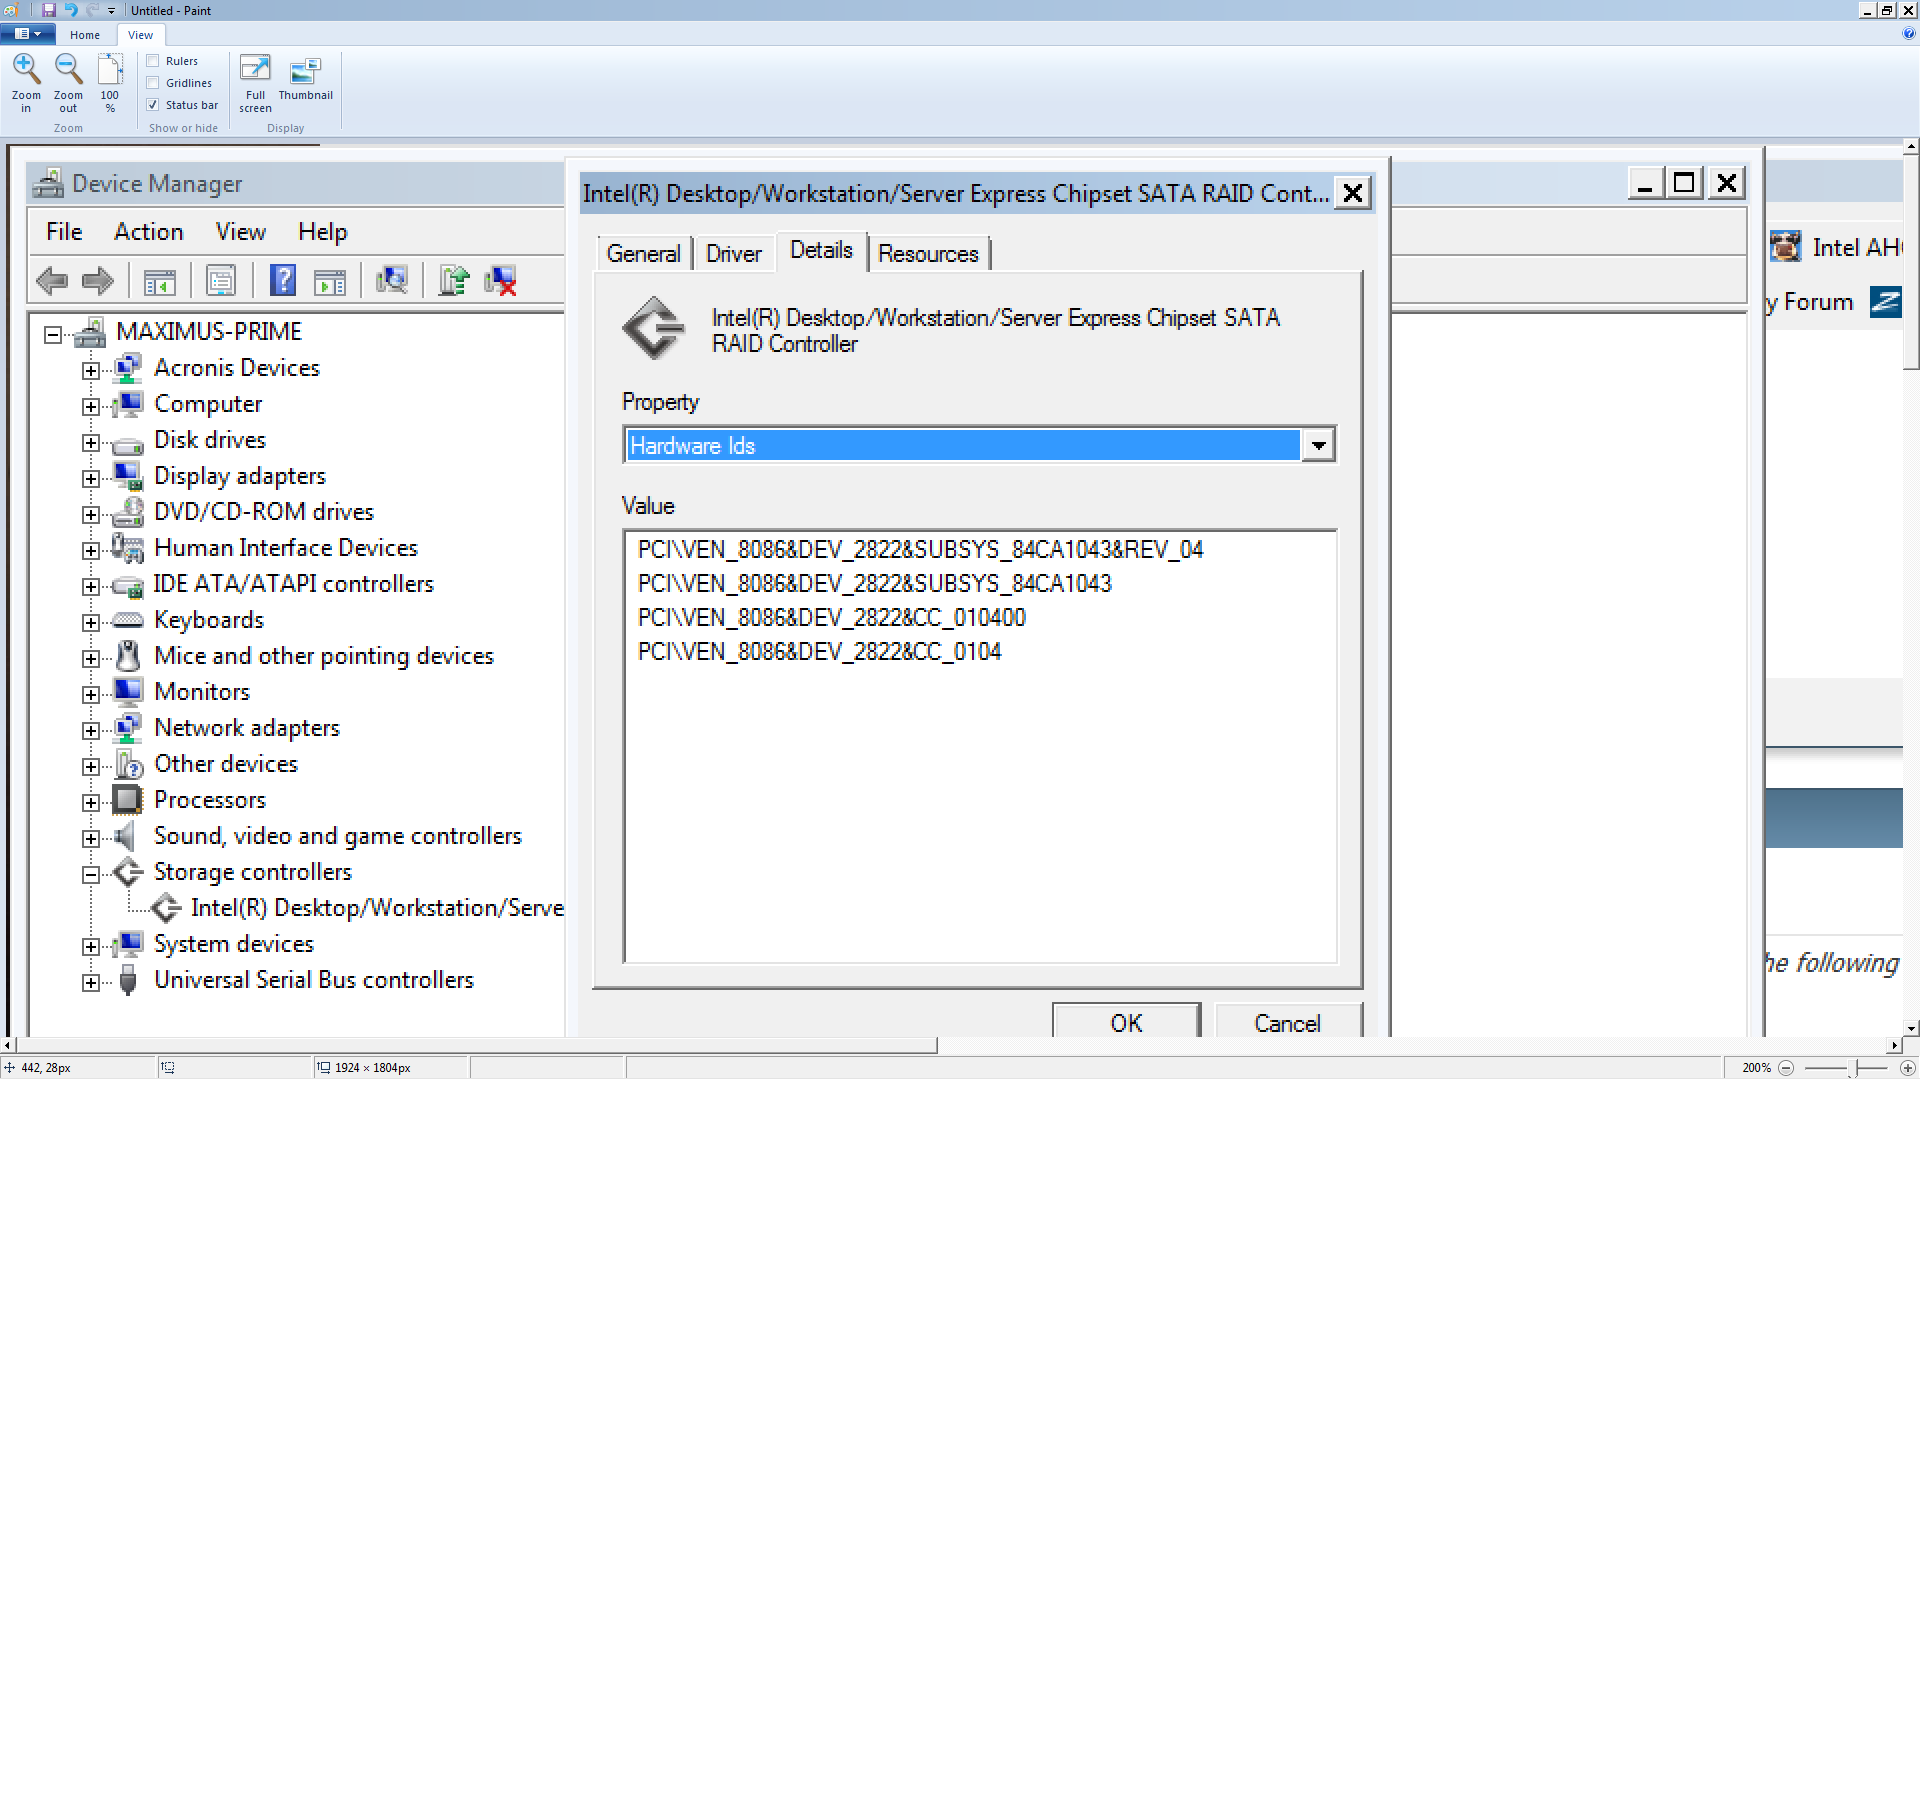
Task: Click the scroll down arrow of the Paint canvas
Action: pos(1911,1028)
